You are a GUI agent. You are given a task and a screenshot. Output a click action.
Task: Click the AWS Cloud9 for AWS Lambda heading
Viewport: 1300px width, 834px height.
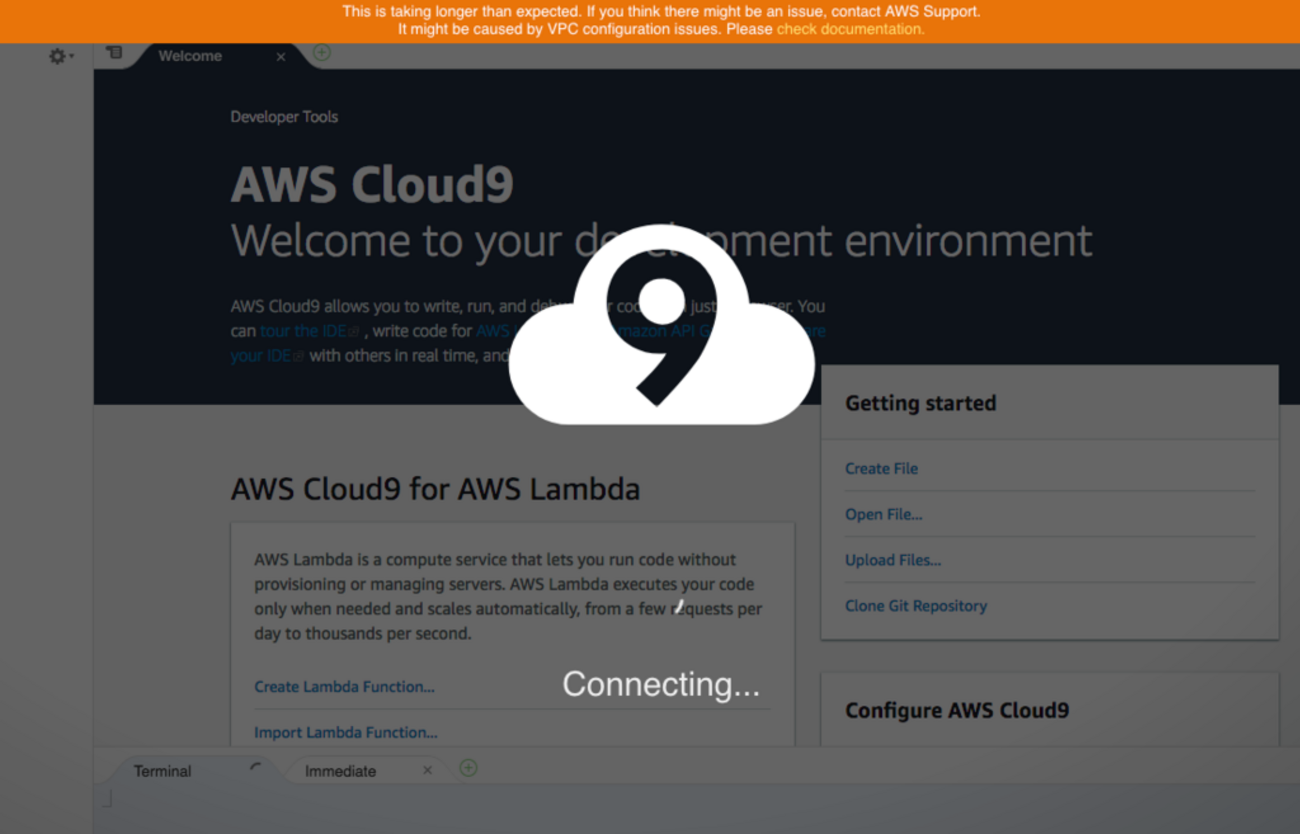[435, 489]
